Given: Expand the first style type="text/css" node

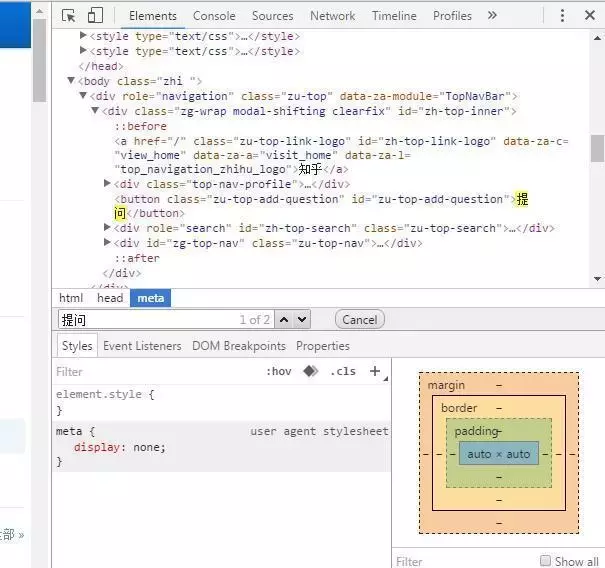Looking at the screenshot, I should point(83,36).
